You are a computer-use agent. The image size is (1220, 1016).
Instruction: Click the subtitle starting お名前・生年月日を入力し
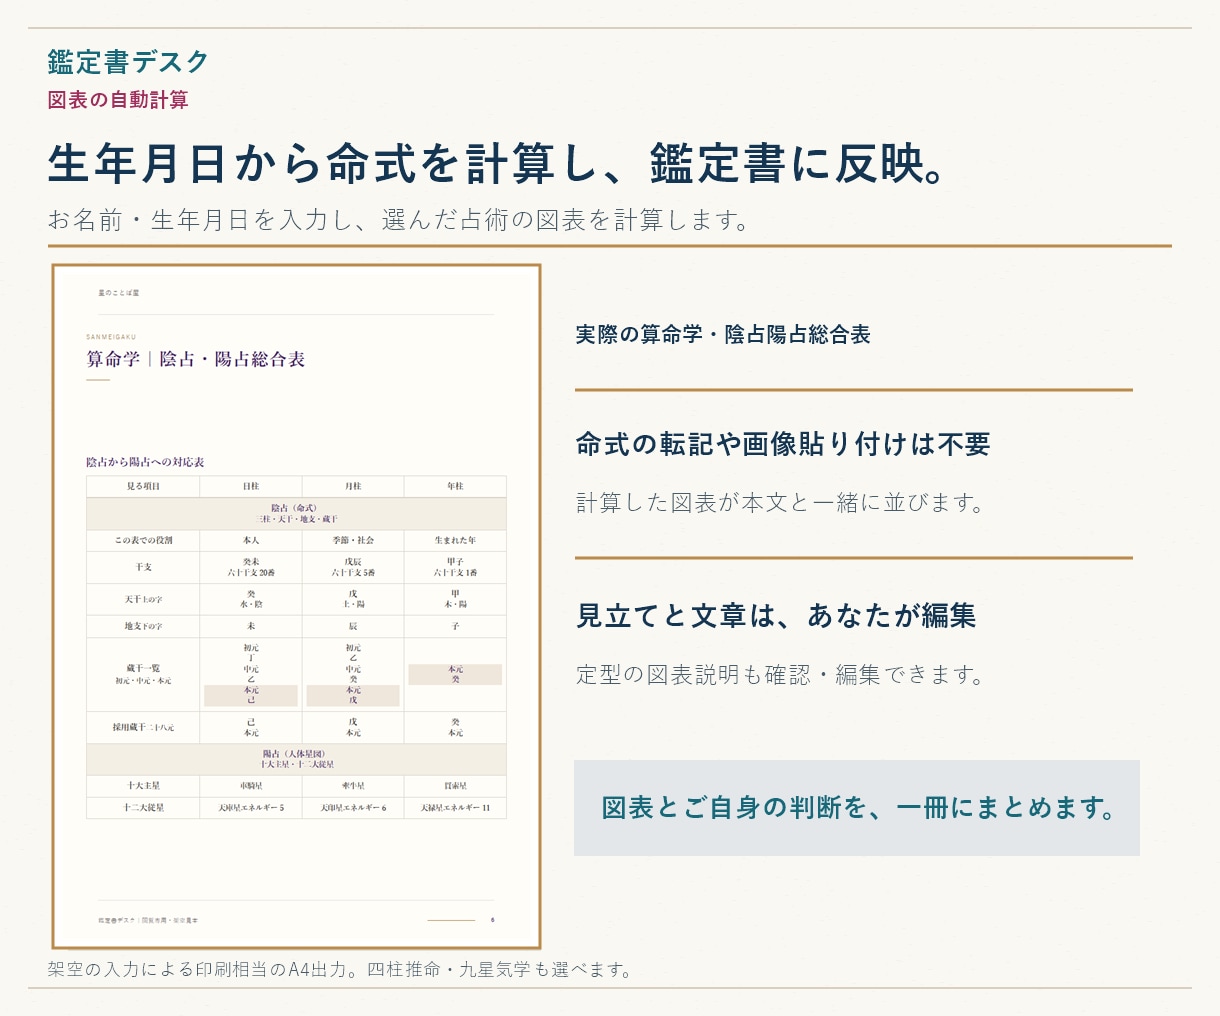point(398,220)
